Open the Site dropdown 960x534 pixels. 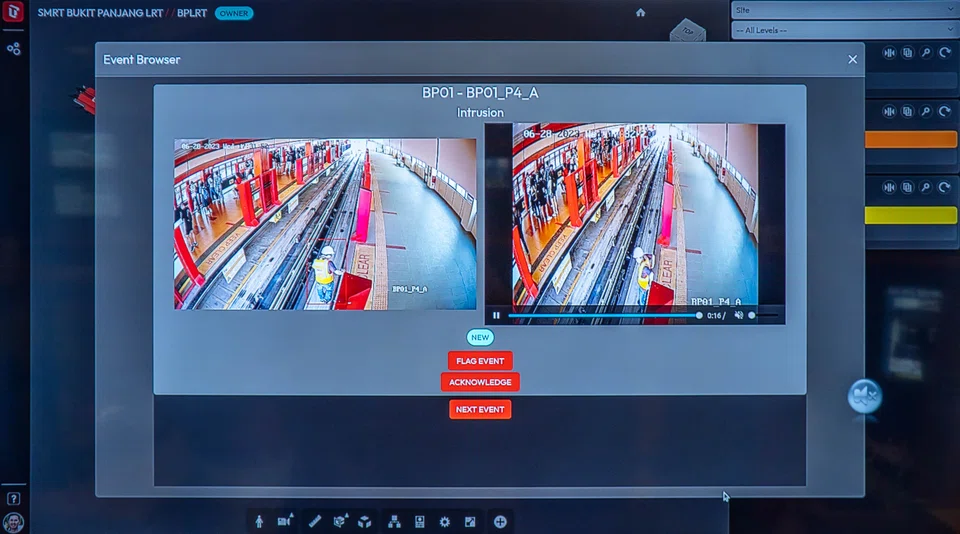[844, 10]
